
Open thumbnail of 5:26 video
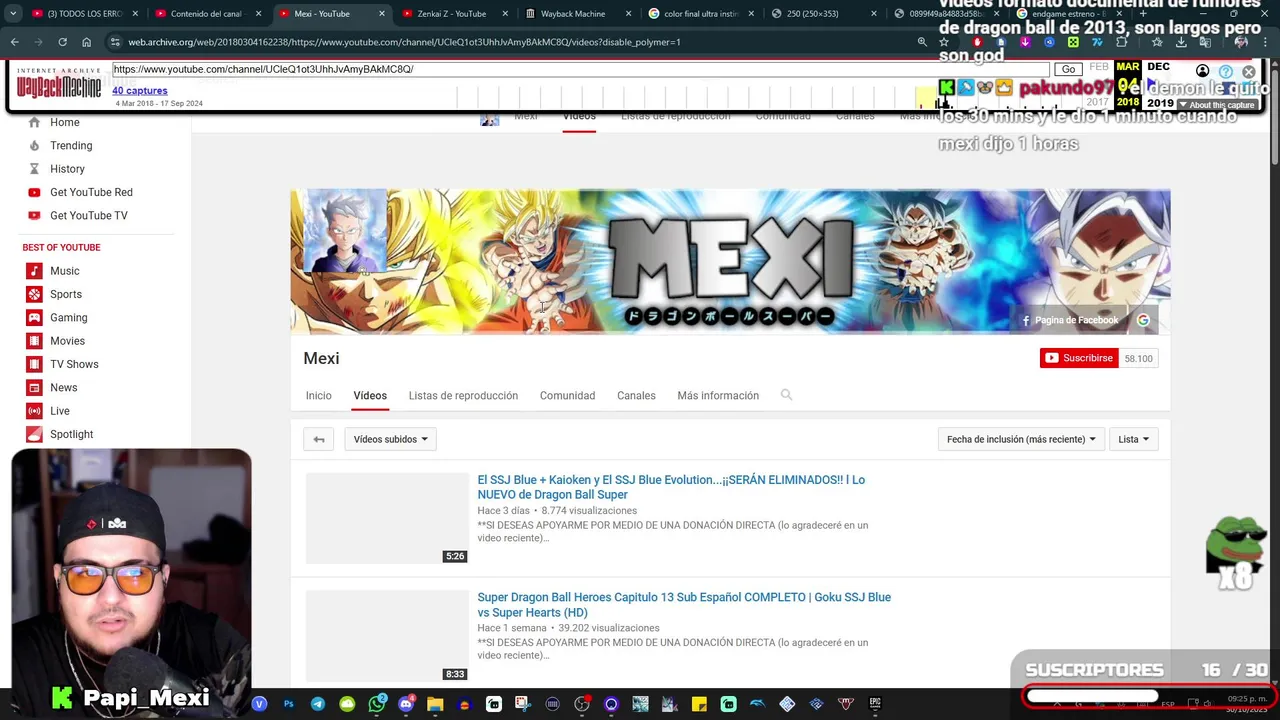coord(387,518)
